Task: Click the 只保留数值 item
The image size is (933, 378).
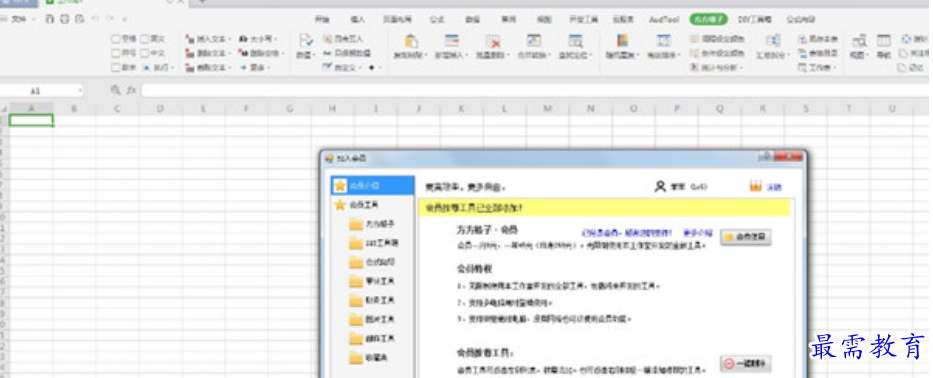Action: (x=347, y=53)
